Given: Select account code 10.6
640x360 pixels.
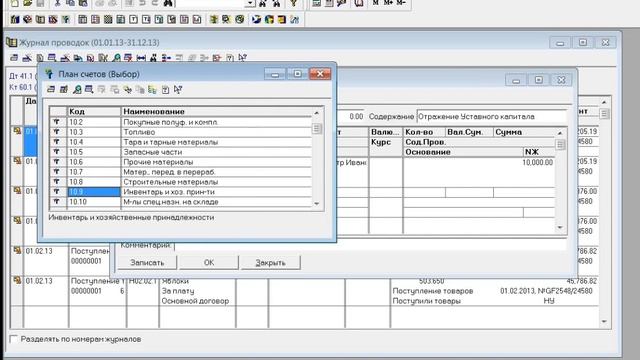Looking at the screenshot, I should (x=94, y=162).
